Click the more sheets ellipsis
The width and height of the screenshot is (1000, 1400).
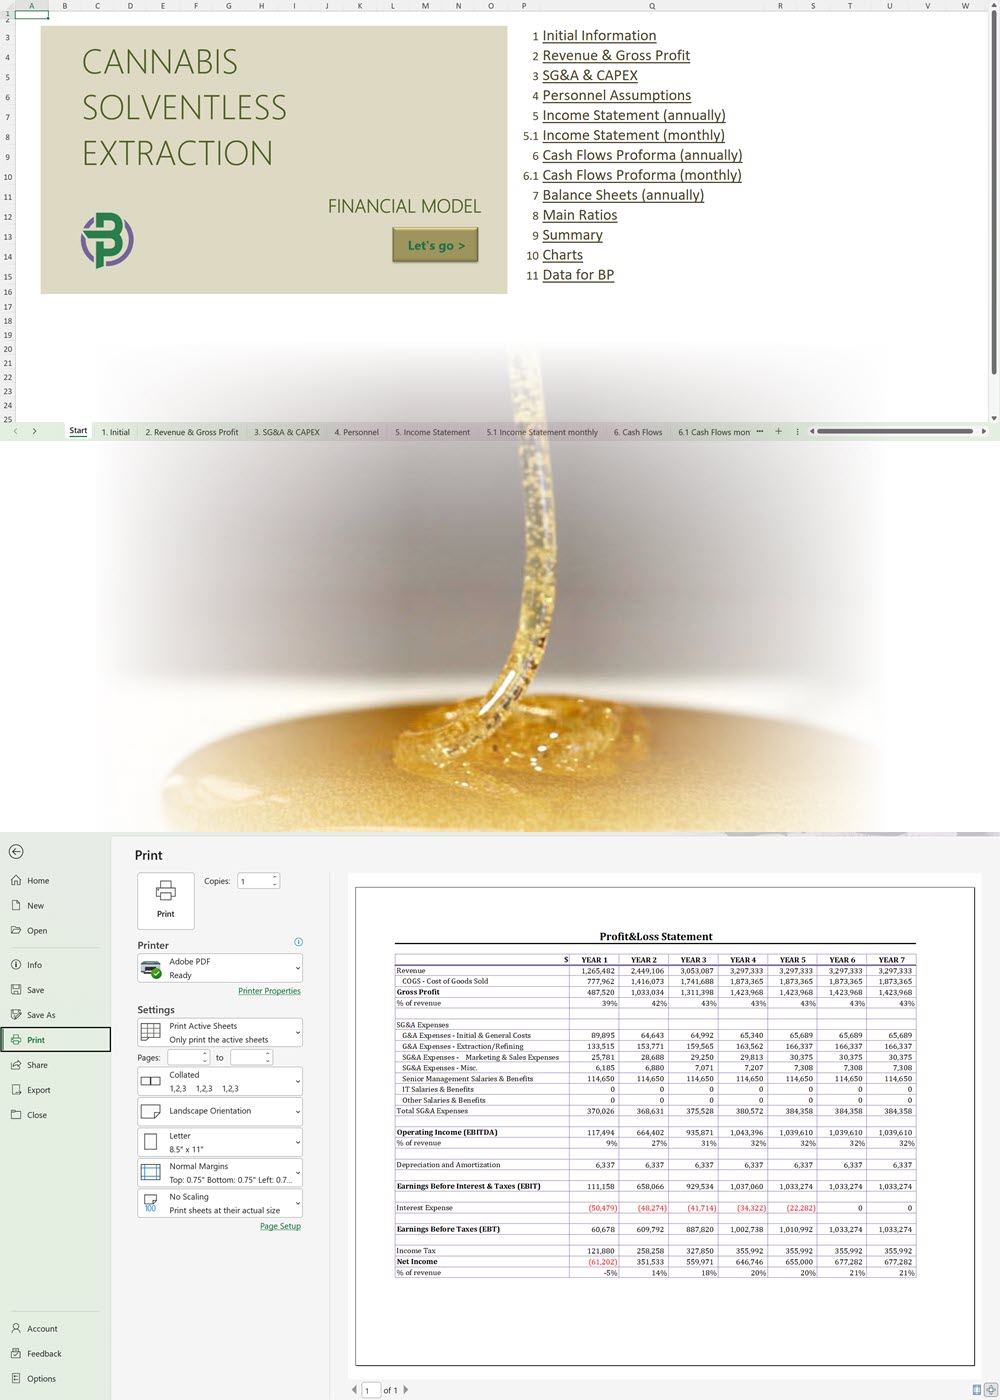(x=759, y=431)
